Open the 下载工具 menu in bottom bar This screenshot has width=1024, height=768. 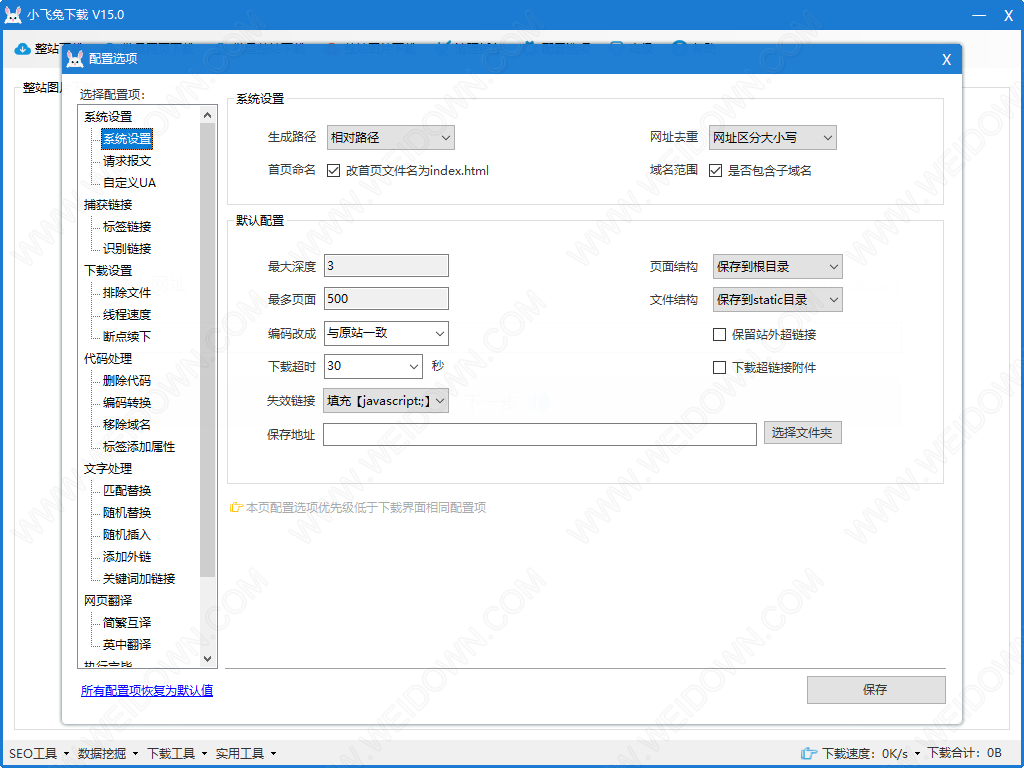177,754
